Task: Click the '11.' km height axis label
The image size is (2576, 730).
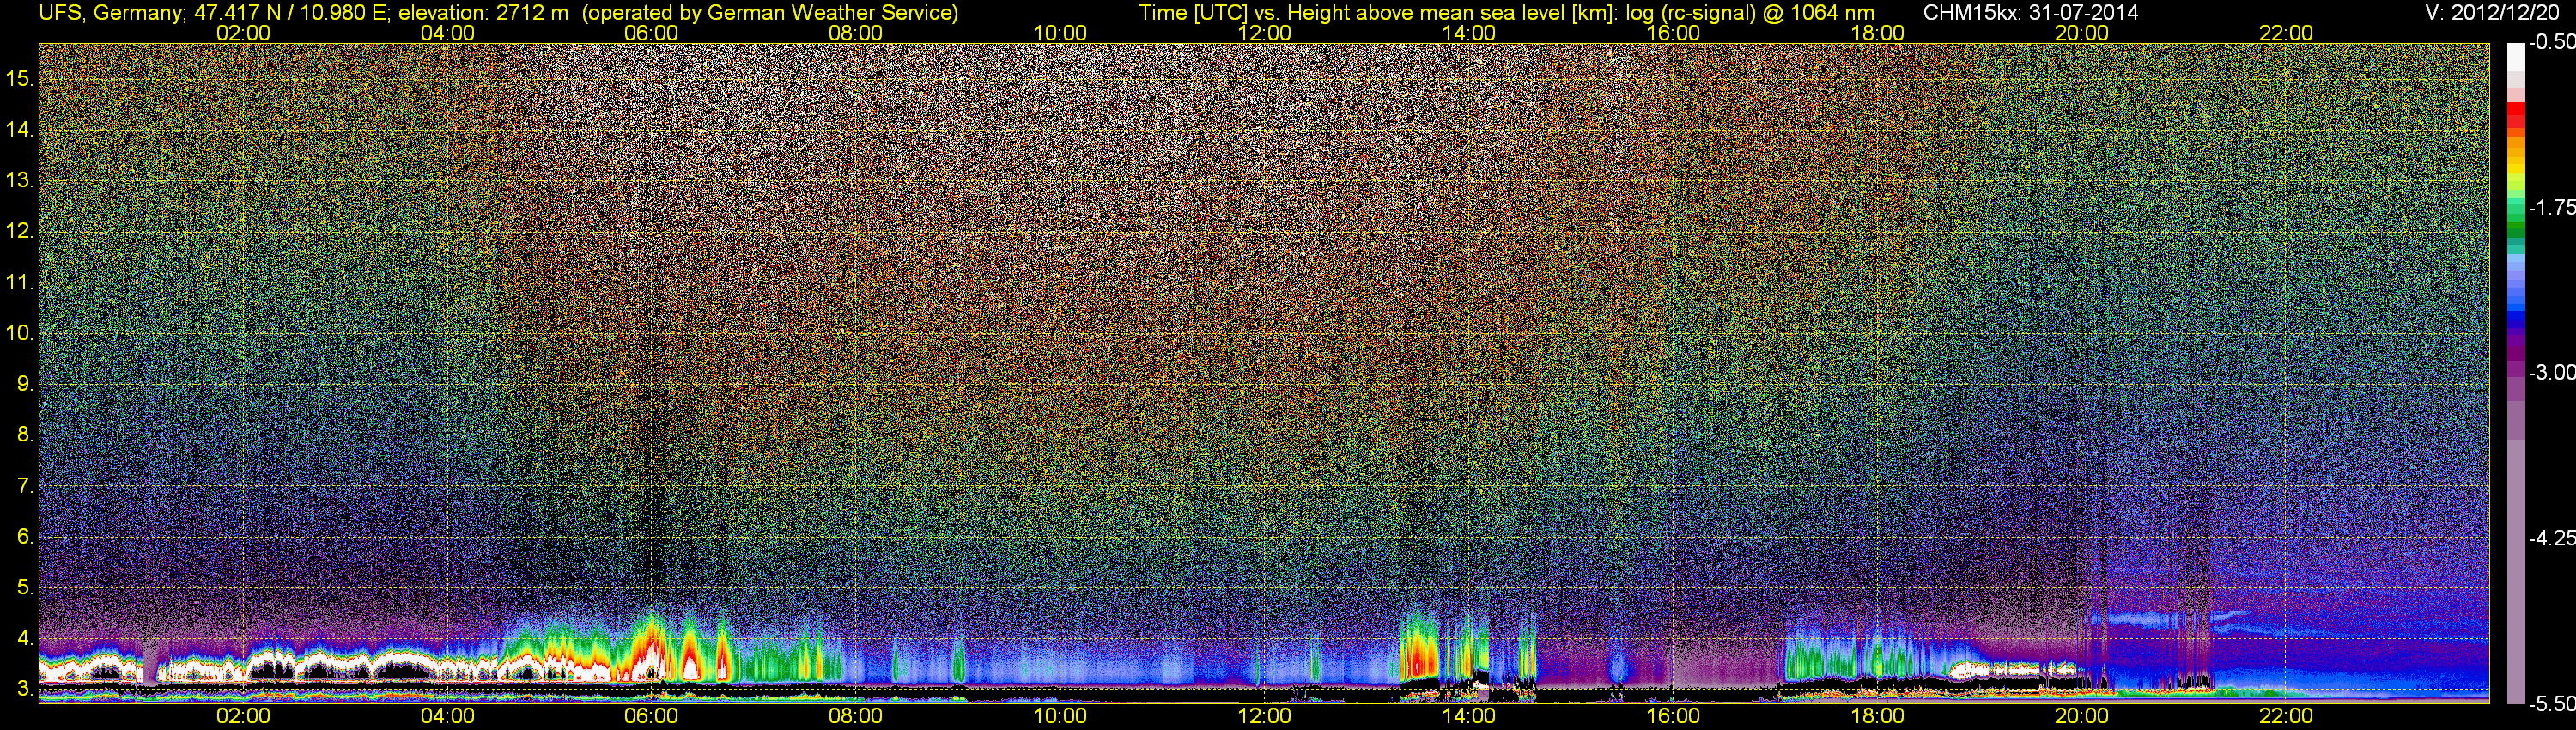Action: 20,282
